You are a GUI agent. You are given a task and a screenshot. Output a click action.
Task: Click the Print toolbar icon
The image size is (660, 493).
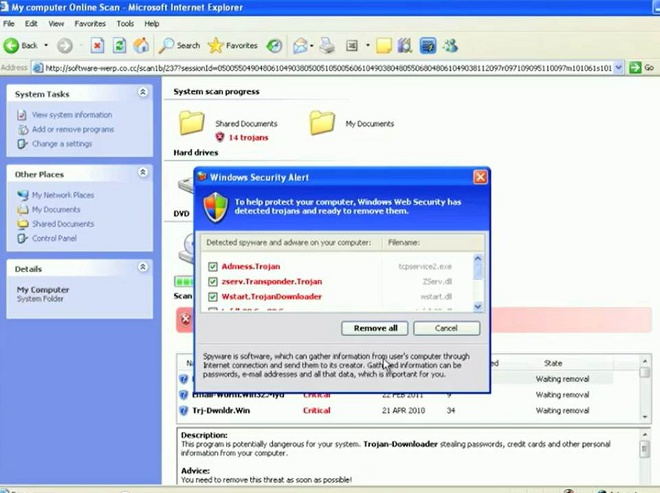tap(327, 45)
